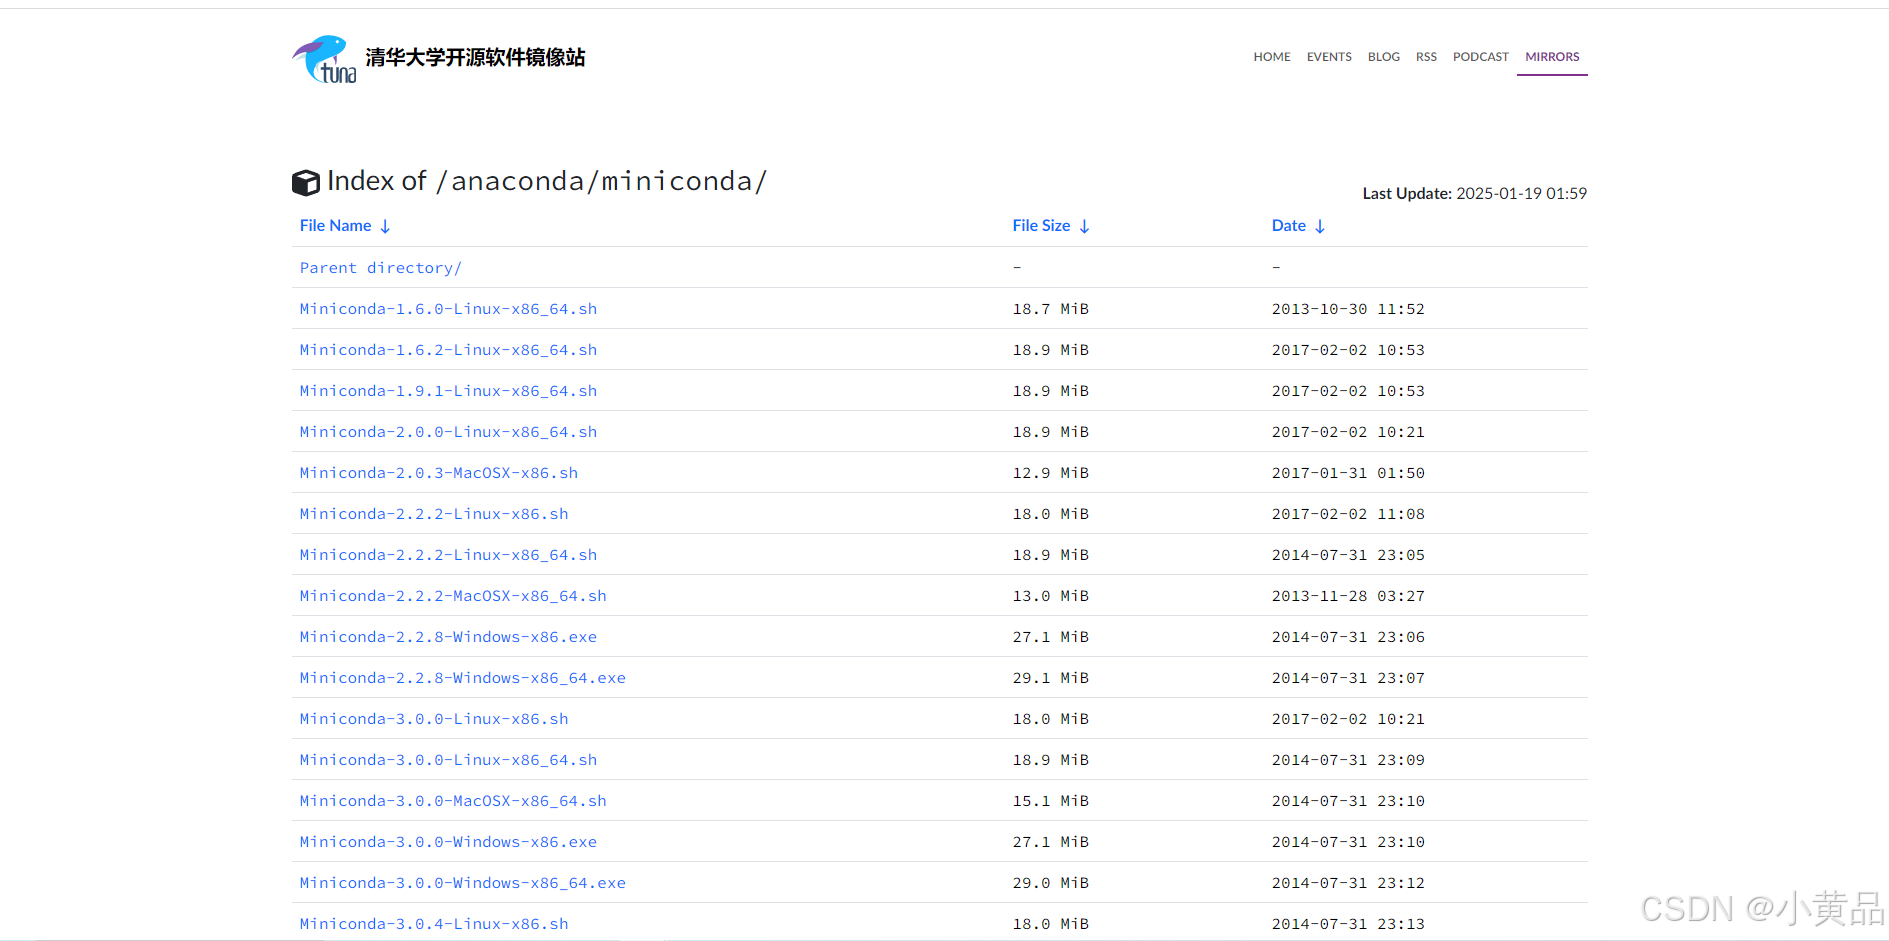Download Miniconda-3.0.0-Windows-x86_64.exe
Screen dimensions: 1889x941
point(463,883)
